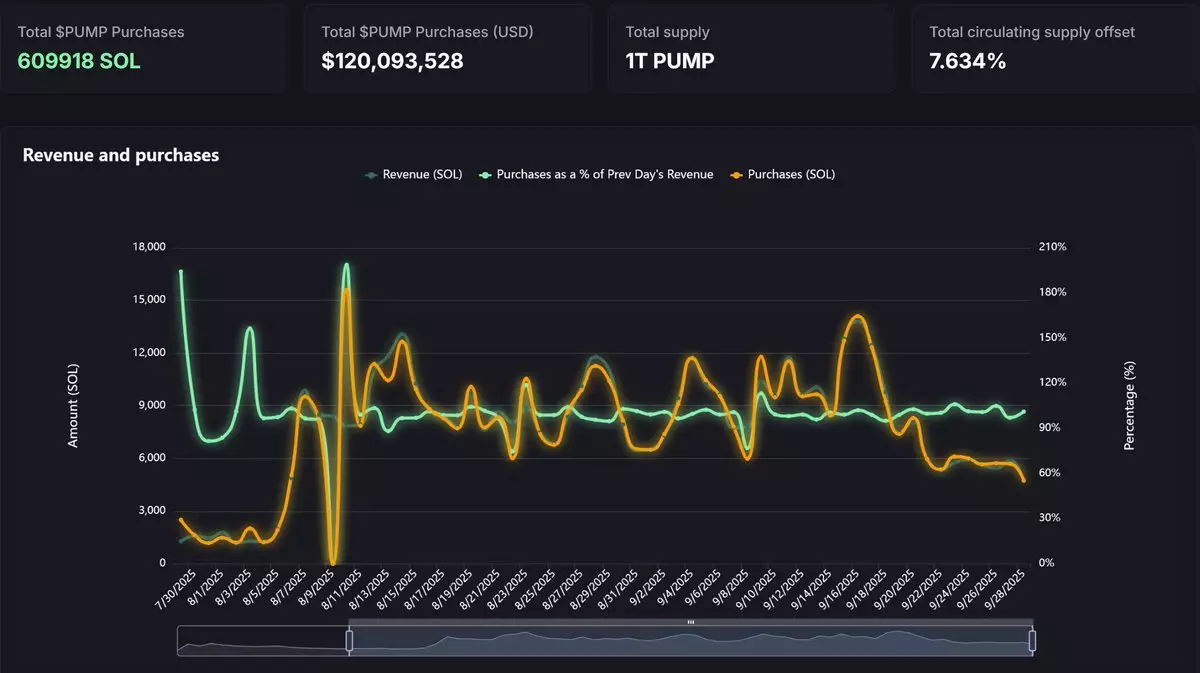Screen dimensions: 1200x673
Task: Click the 609918 SOL total purchases value
Action: pyautogui.click(x=79, y=61)
